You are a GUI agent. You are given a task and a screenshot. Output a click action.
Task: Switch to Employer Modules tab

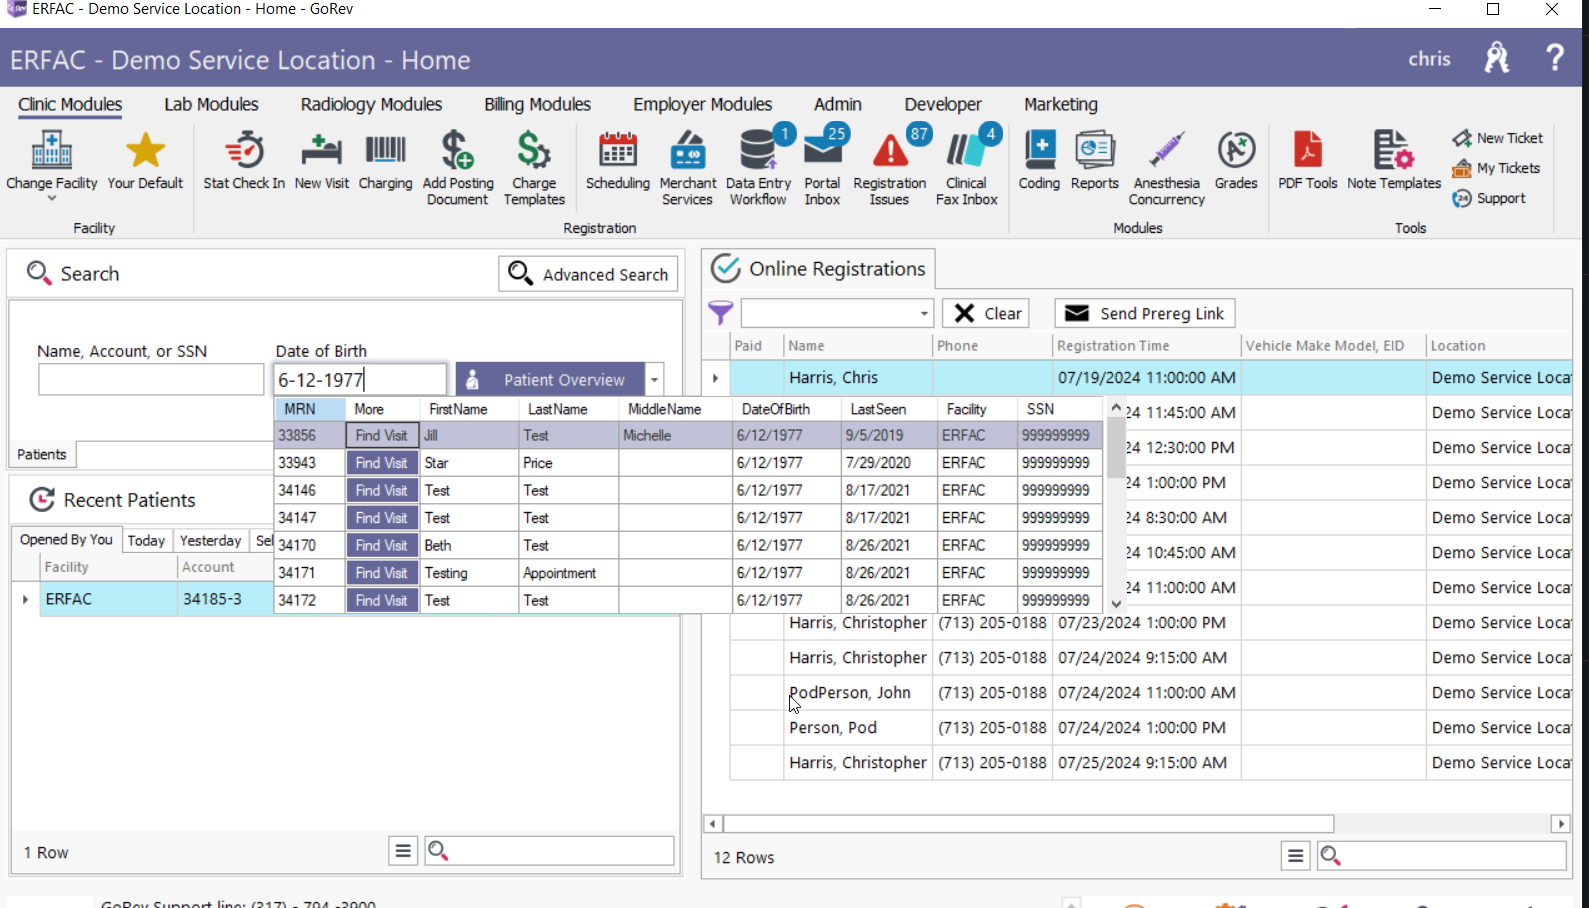pyautogui.click(x=702, y=104)
